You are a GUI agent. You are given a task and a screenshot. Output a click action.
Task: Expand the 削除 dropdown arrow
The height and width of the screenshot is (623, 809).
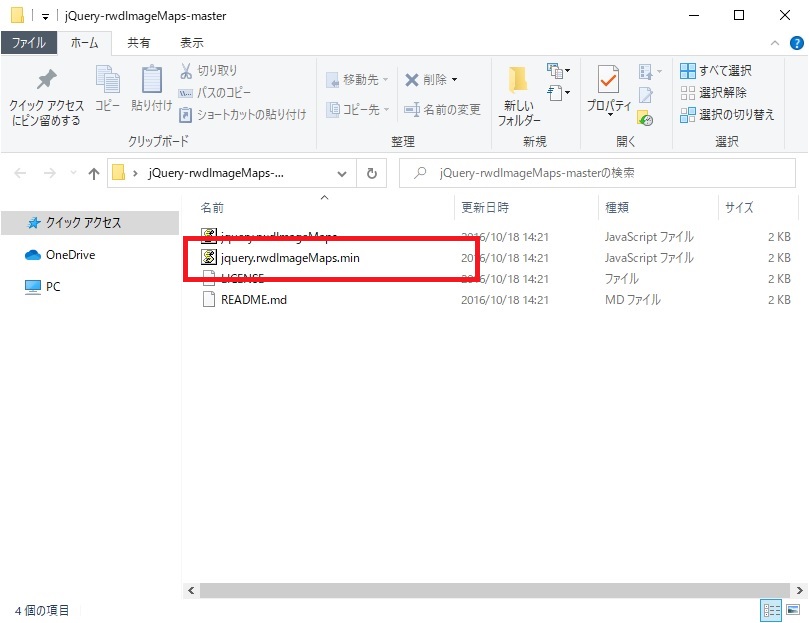point(455,79)
